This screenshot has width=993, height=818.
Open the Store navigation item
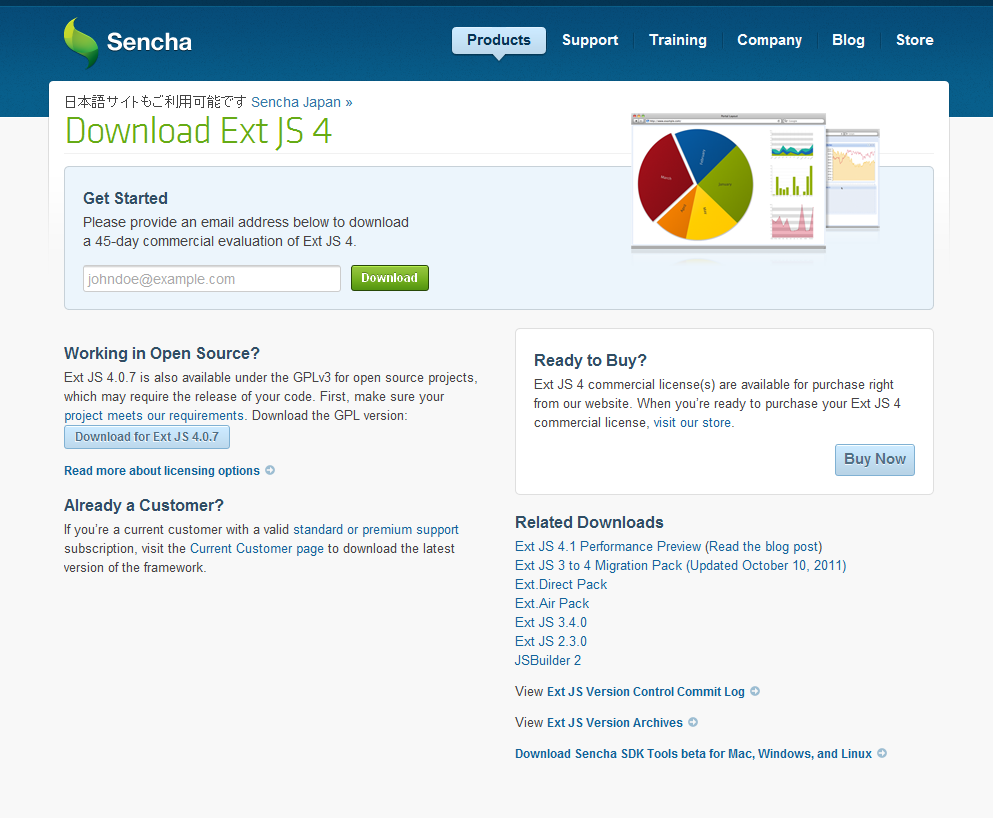[914, 40]
